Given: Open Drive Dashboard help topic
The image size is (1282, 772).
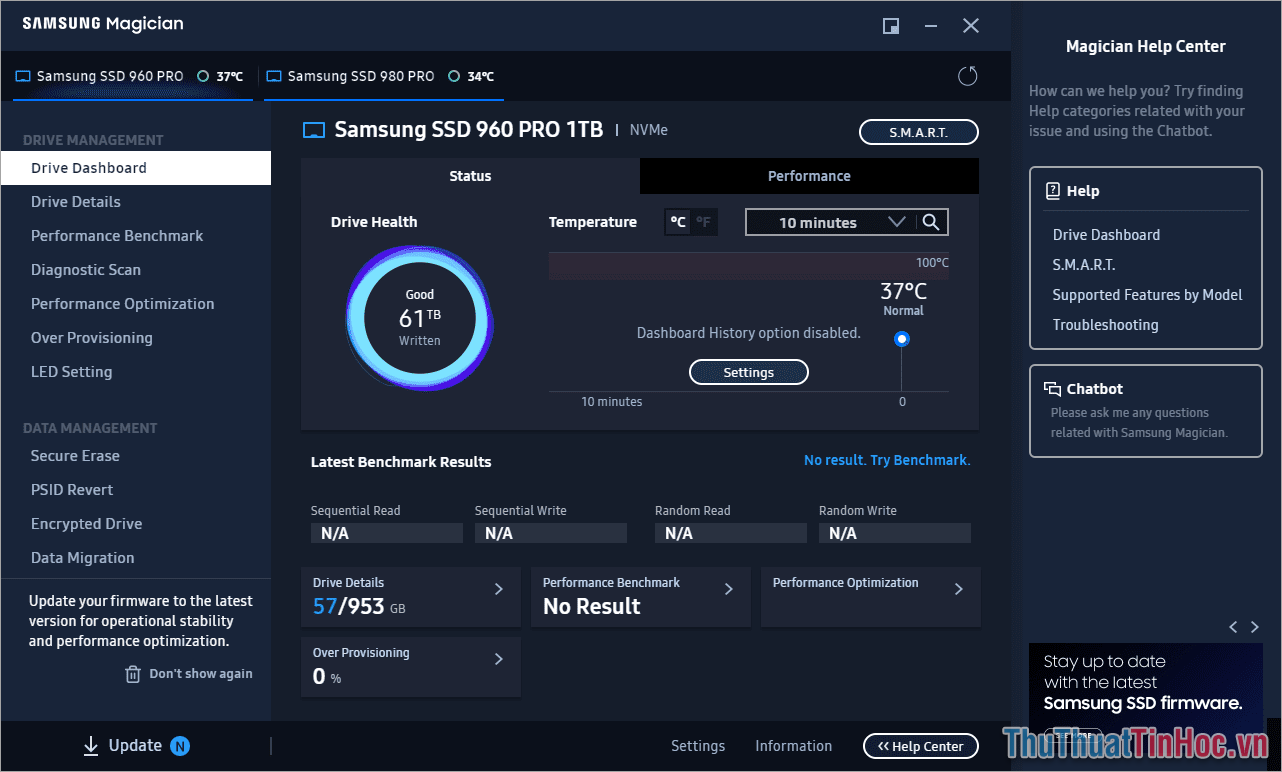Looking at the screenshot, I should click(1106, 235).
